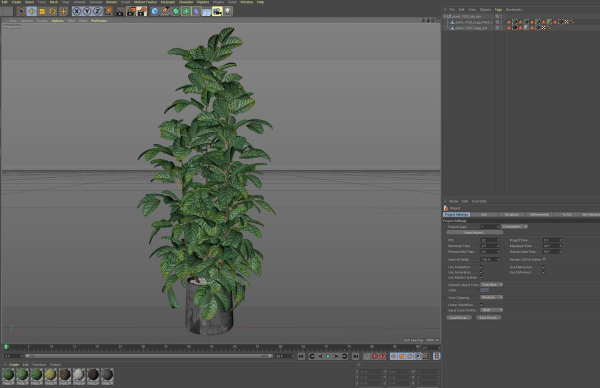Open Object Manager Bookmarks menu
600x388 pixels.
pos(514,10)
